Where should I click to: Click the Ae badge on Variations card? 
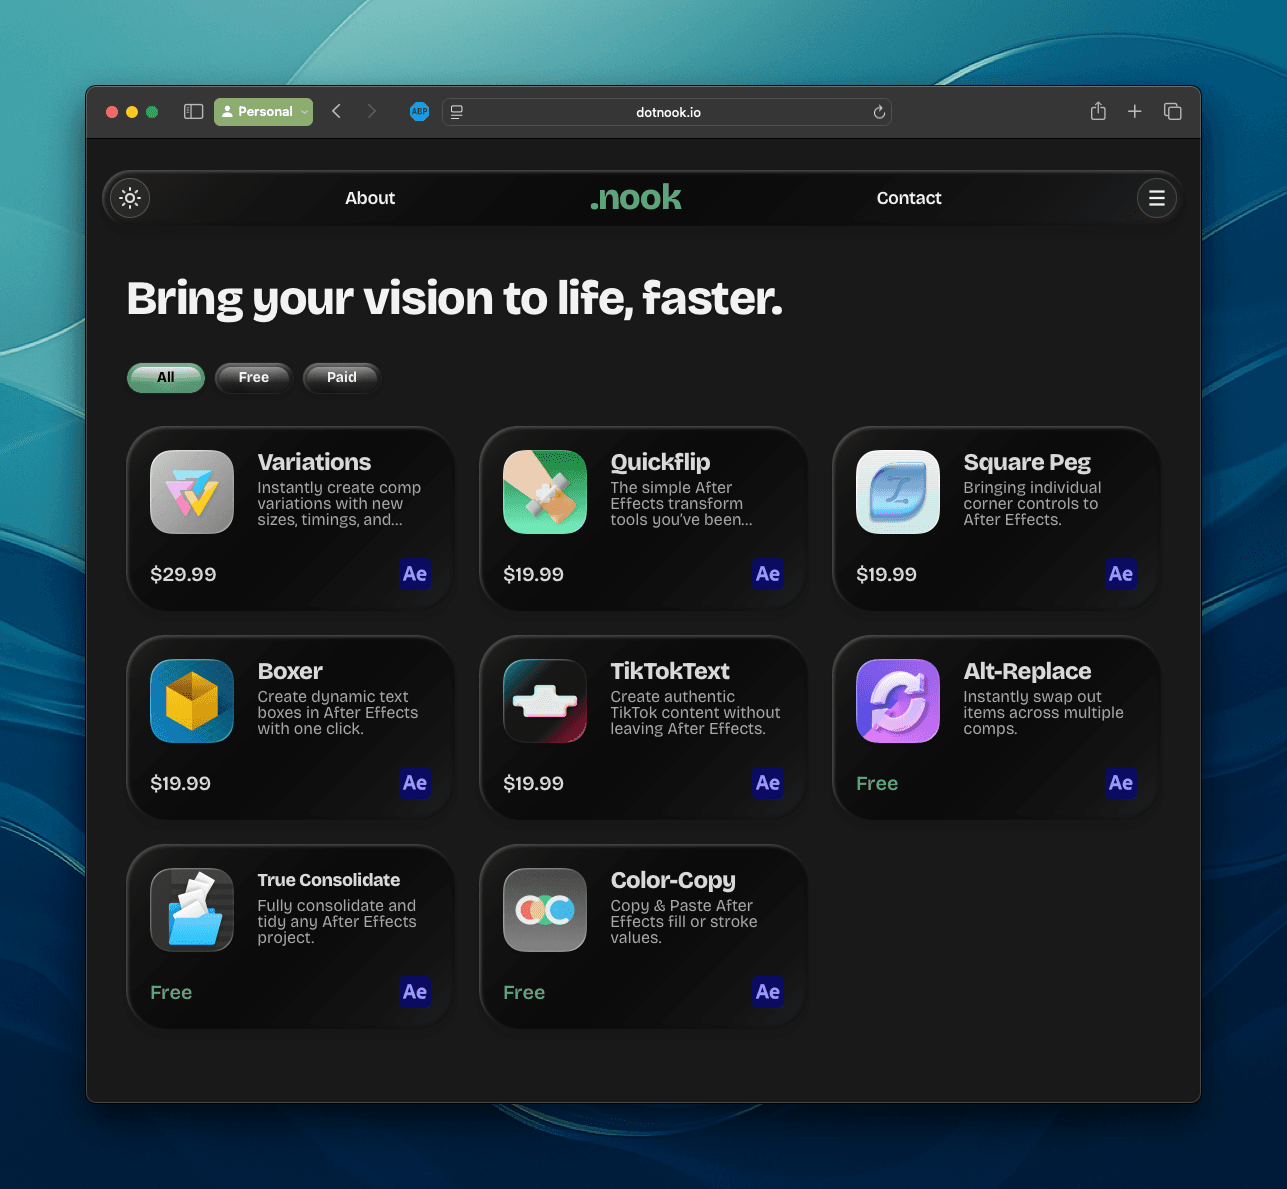(415, 574)
